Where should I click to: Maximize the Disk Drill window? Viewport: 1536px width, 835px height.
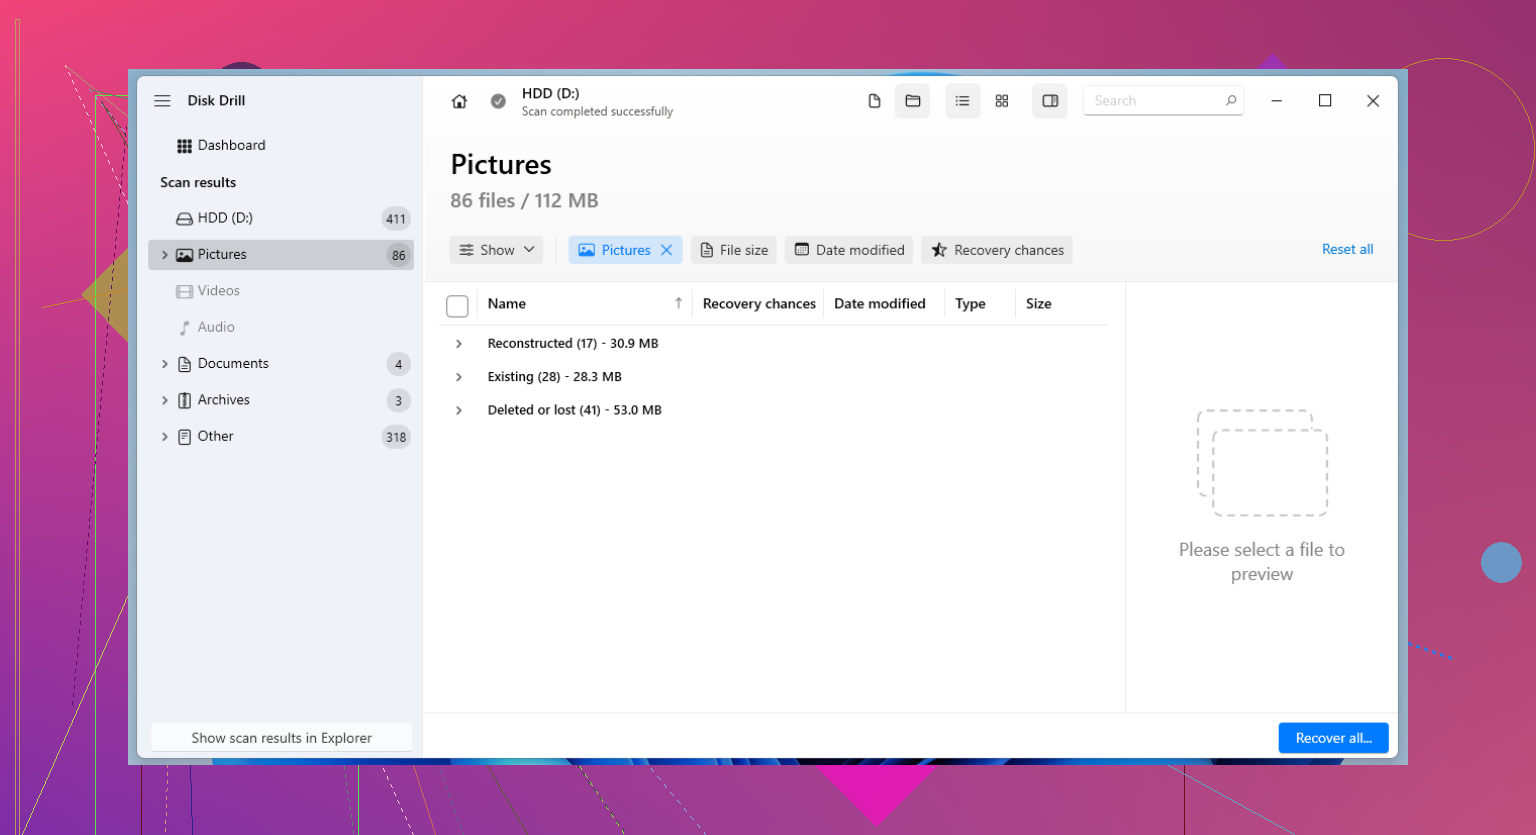coord(1325,101)
